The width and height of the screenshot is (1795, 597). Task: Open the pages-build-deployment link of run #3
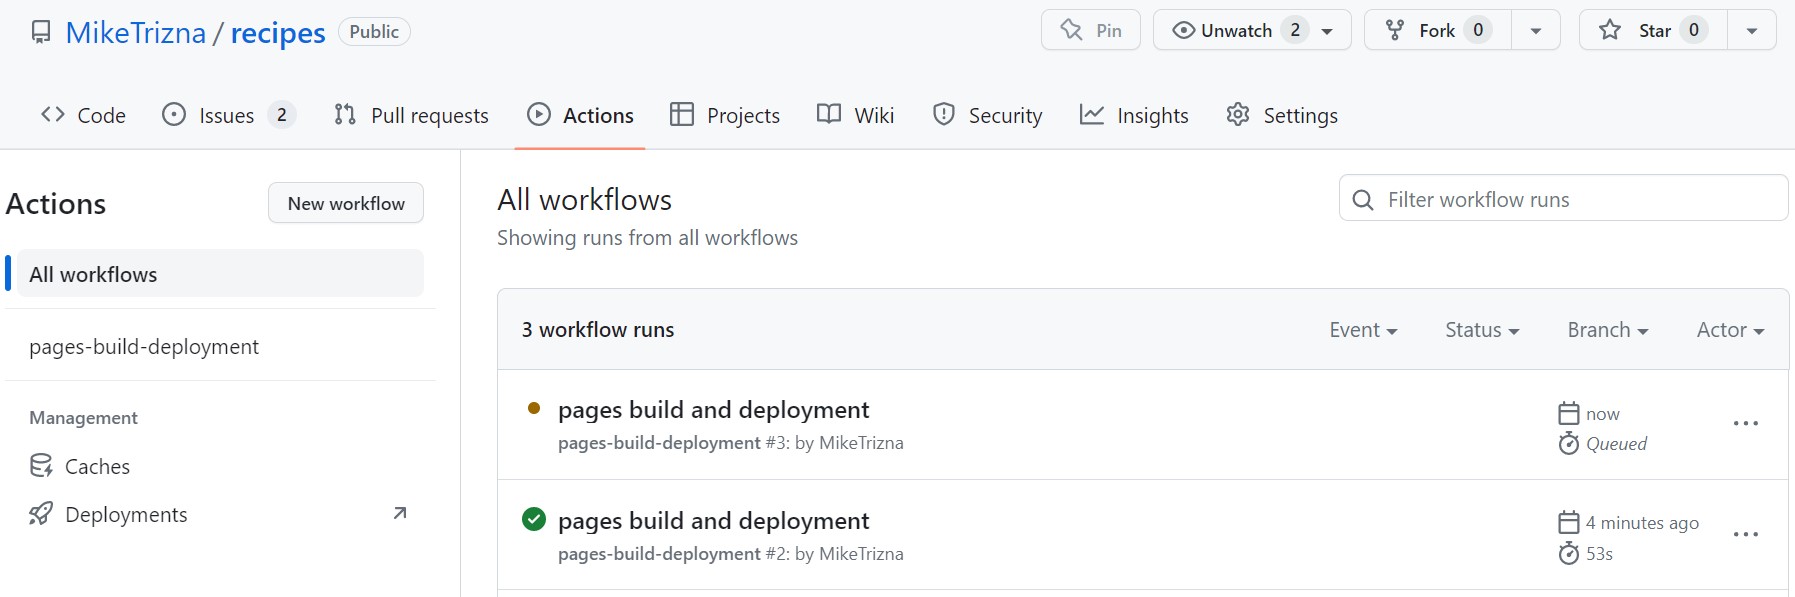pos(659,443)
